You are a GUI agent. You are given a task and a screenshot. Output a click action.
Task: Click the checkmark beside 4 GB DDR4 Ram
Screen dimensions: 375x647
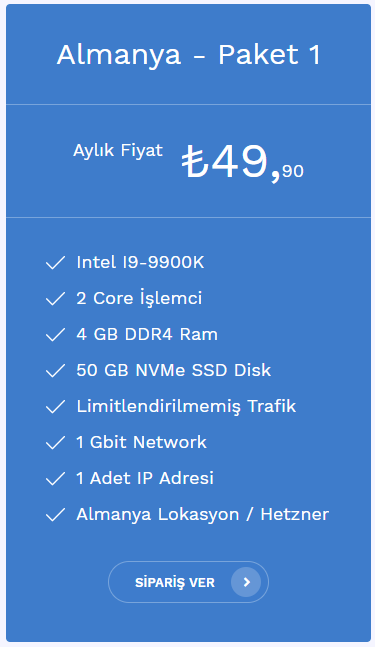tap(55, 335)
